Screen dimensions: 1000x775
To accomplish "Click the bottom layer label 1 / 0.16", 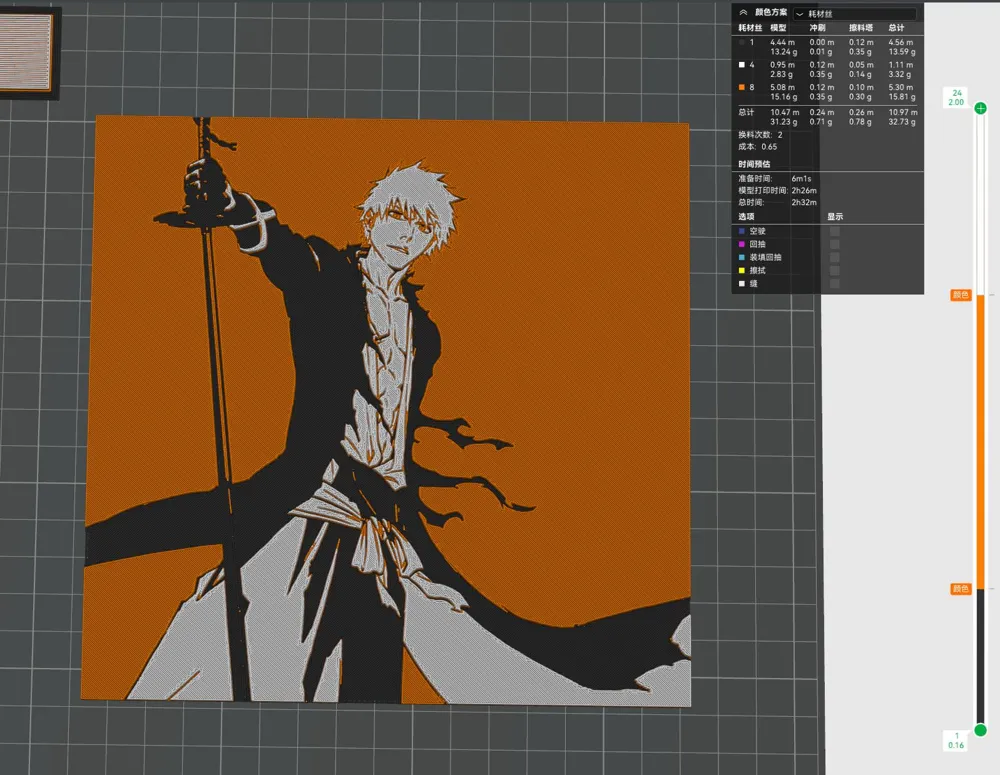I will pos(956,741).
